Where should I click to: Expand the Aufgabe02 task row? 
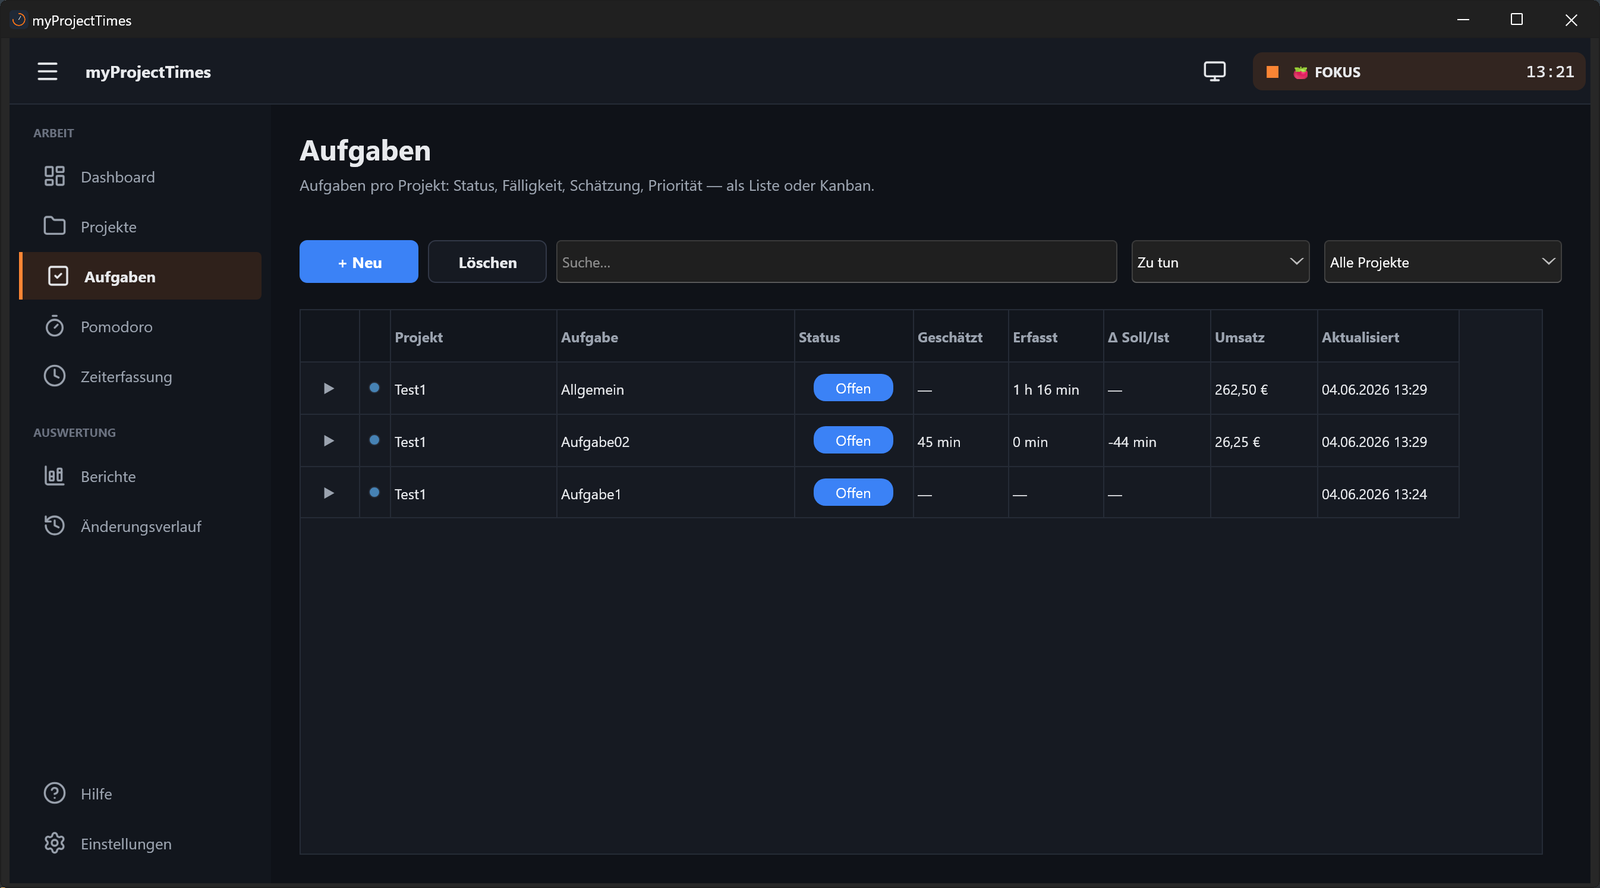click(x=328, y=441)
